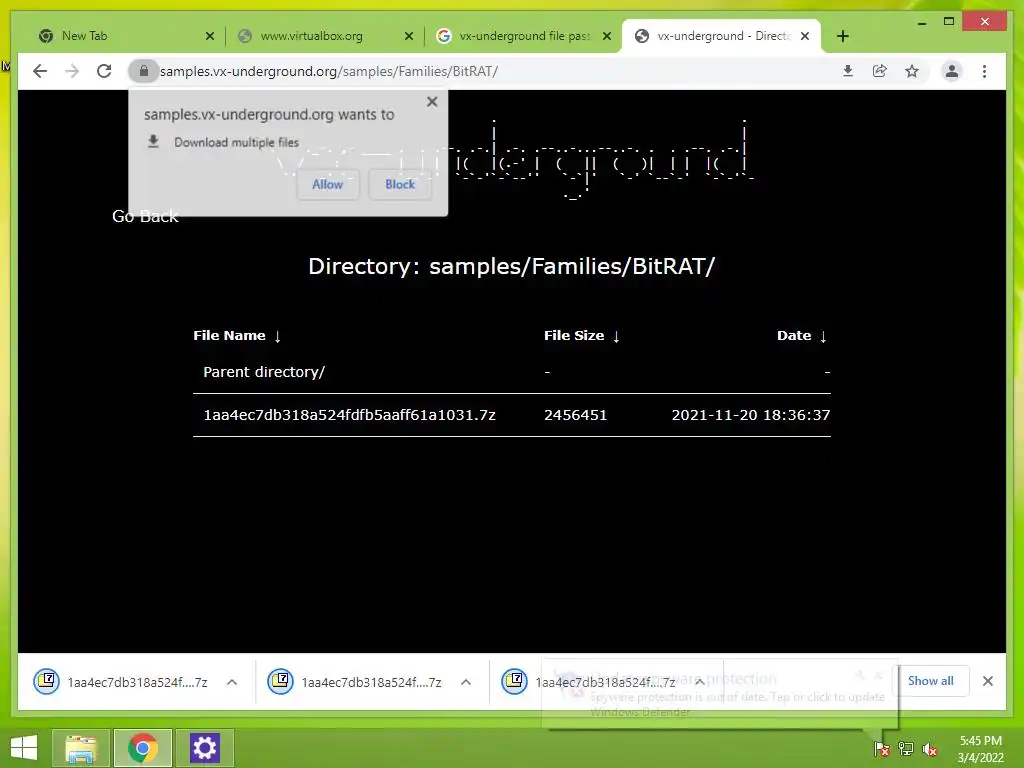The width and height of the screenshot is (1024, 768).
Task: Open a new tab with the plus button
Action: 842,36
